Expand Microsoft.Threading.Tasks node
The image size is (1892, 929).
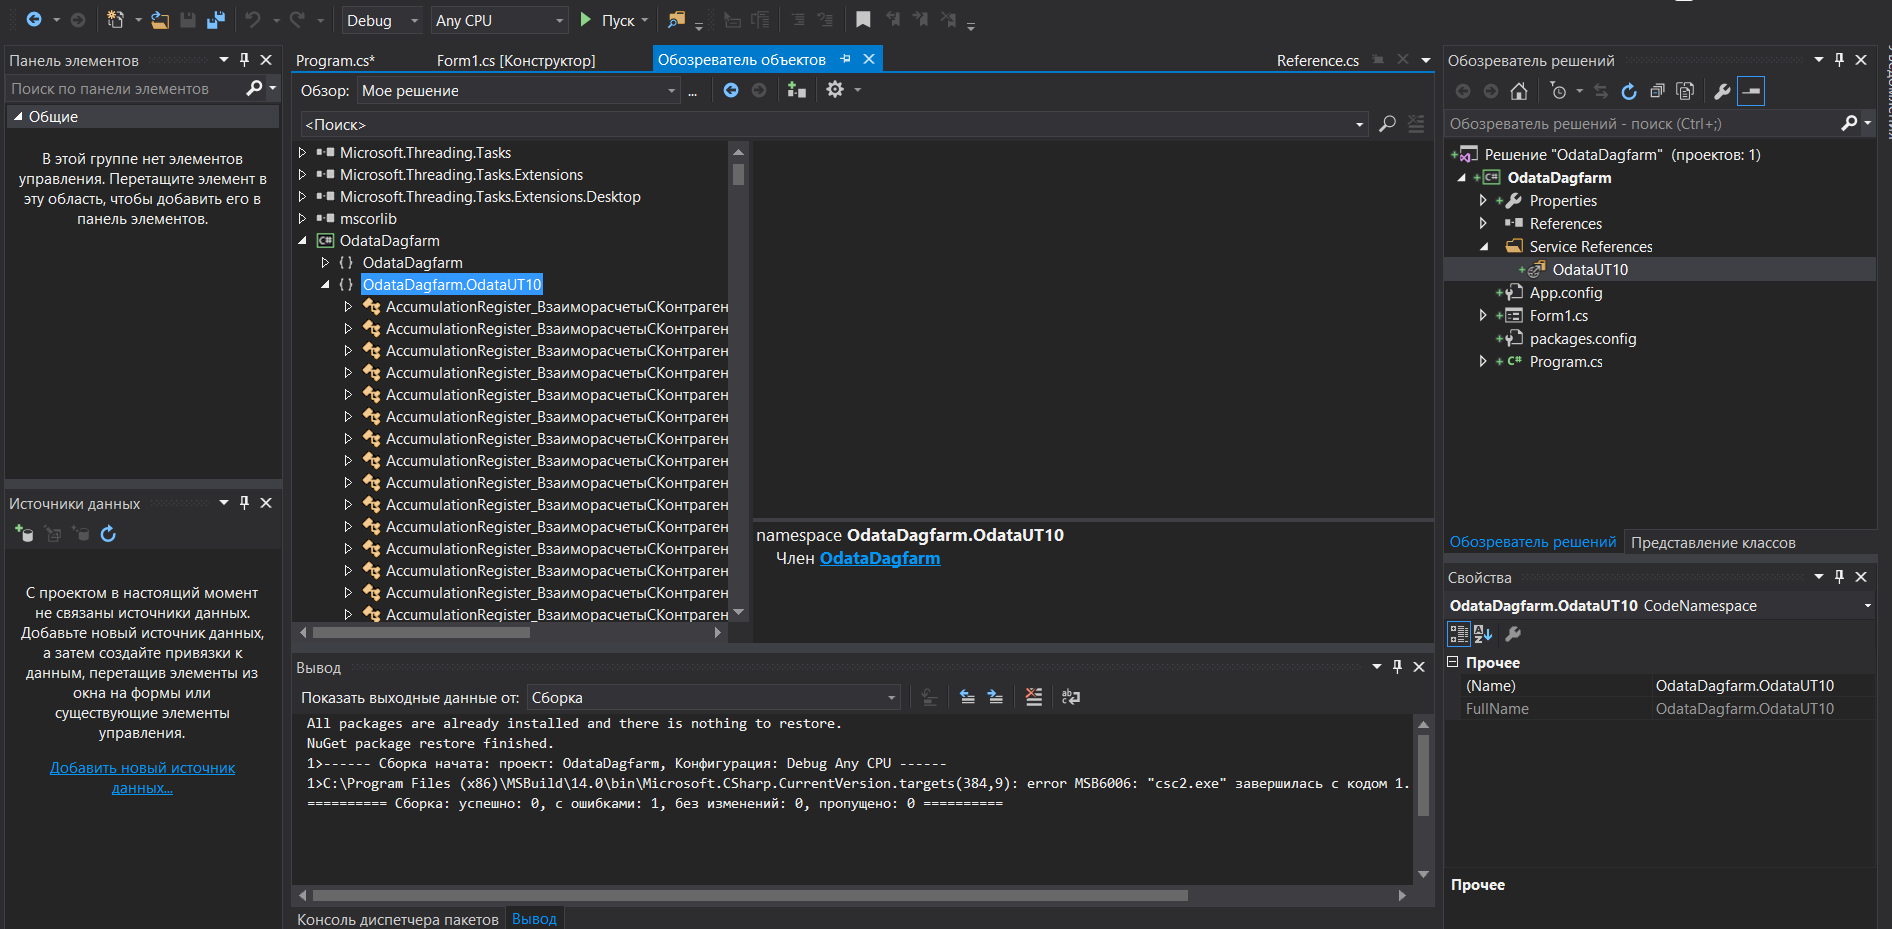pos(302,153)
